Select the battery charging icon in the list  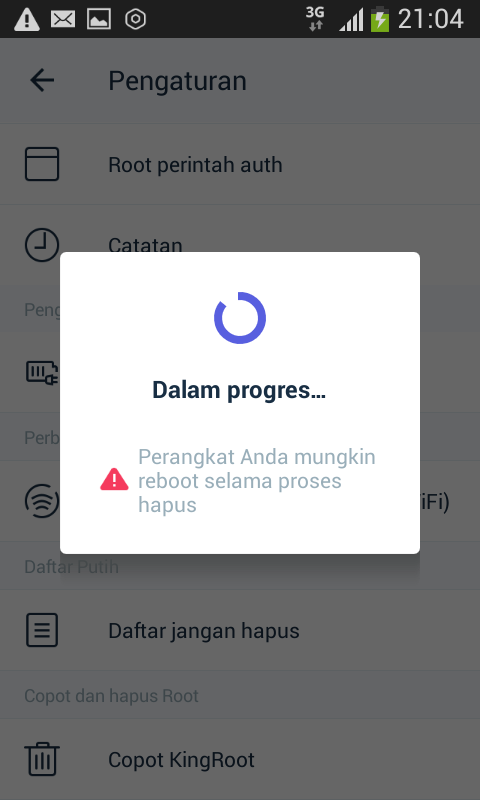click(x=42, y=372)
